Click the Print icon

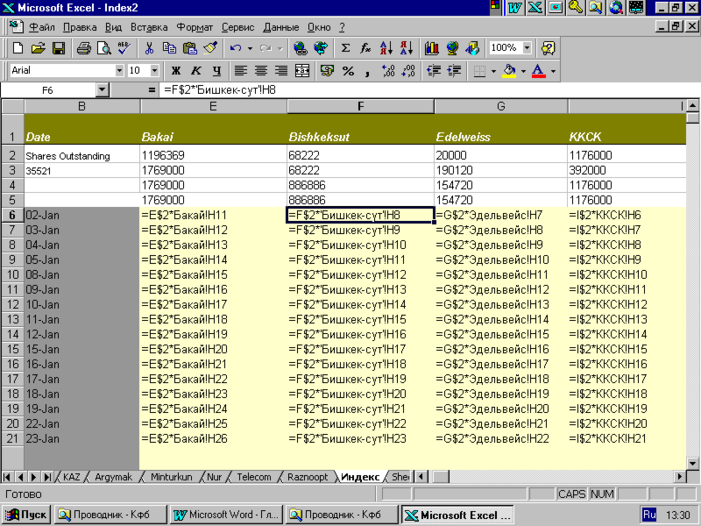(x=84, y=48)
